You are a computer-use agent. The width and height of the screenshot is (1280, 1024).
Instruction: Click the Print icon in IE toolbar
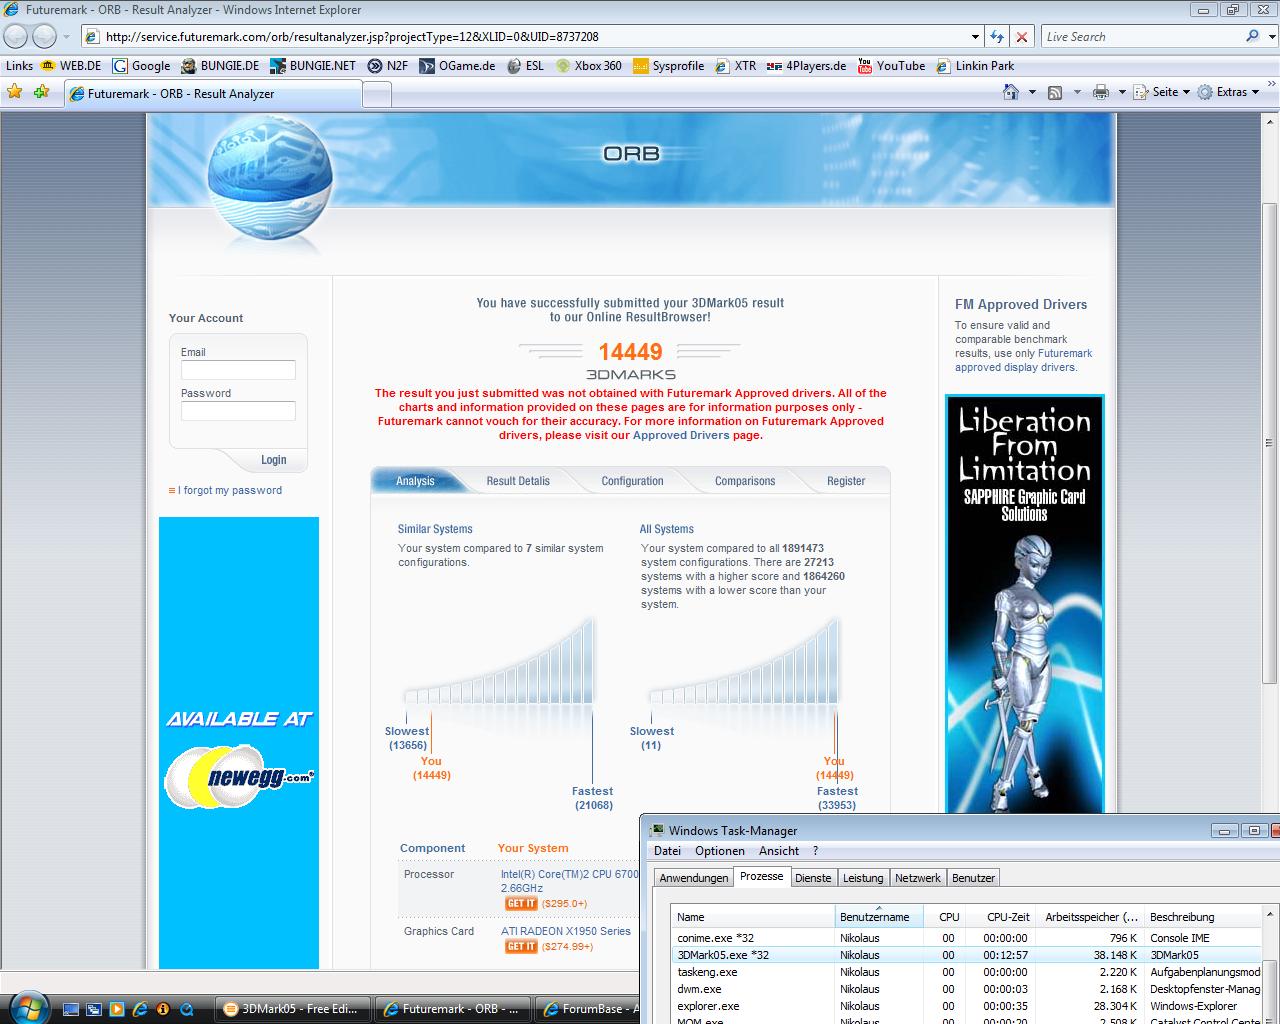click(1101, 92)
